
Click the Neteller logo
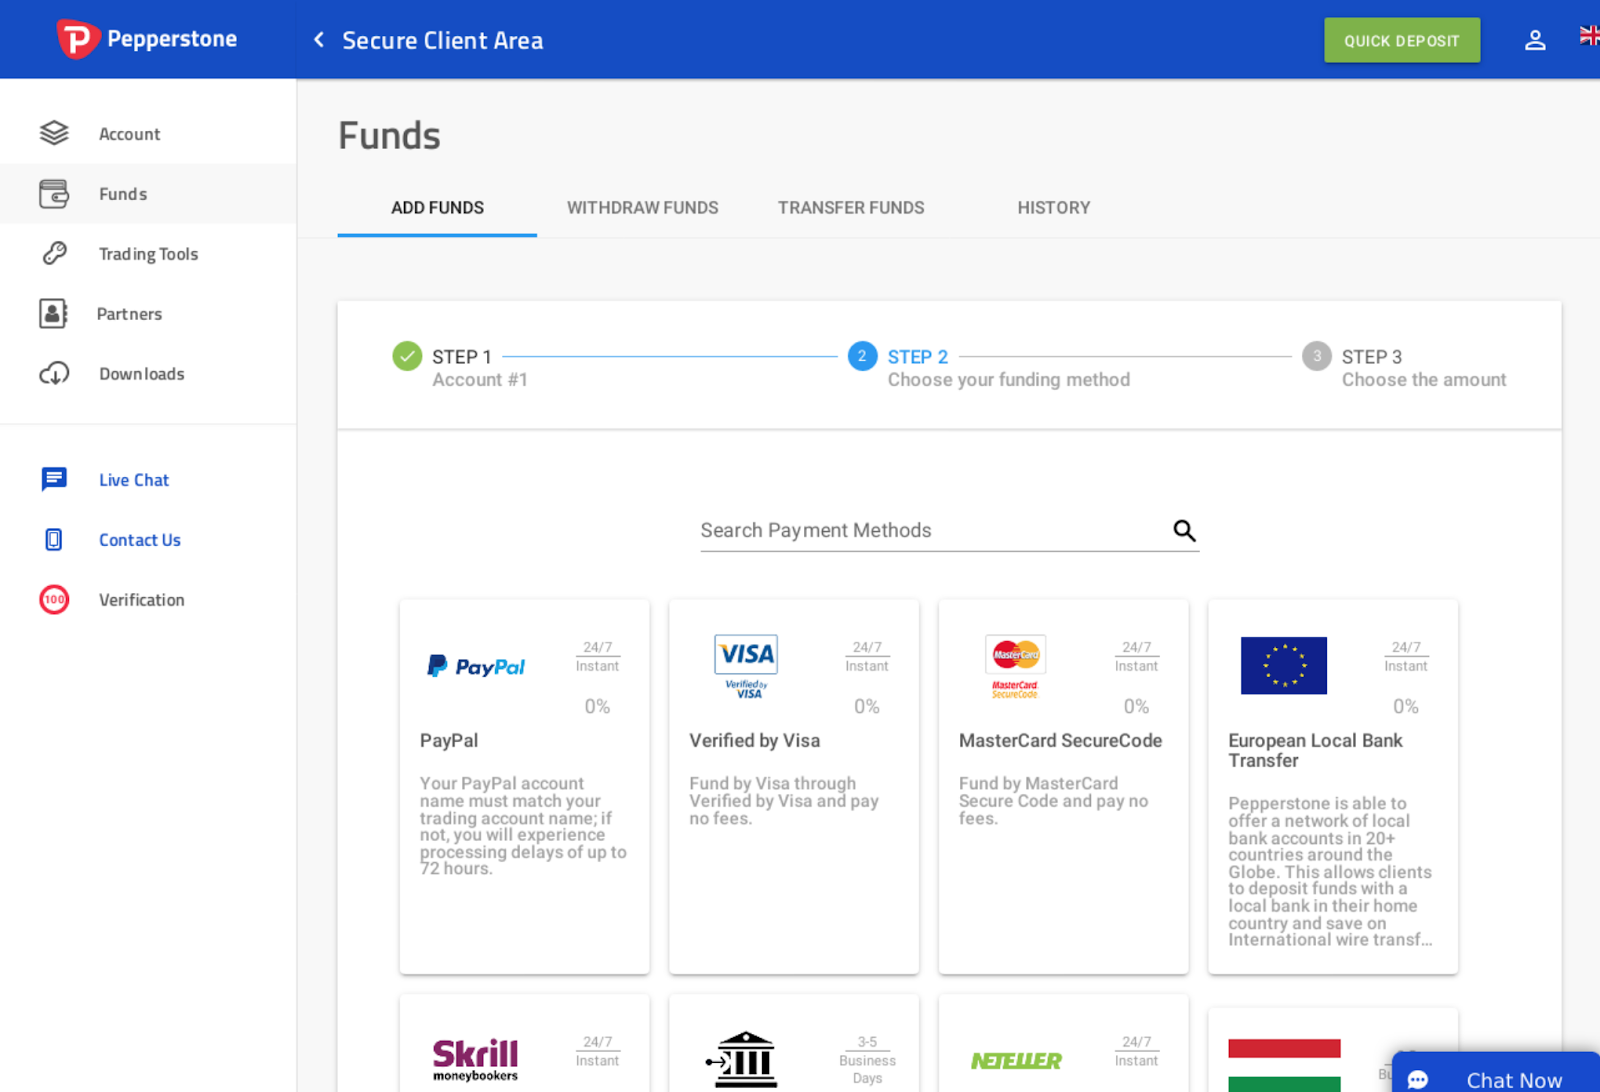[x=1016, y=1060]
